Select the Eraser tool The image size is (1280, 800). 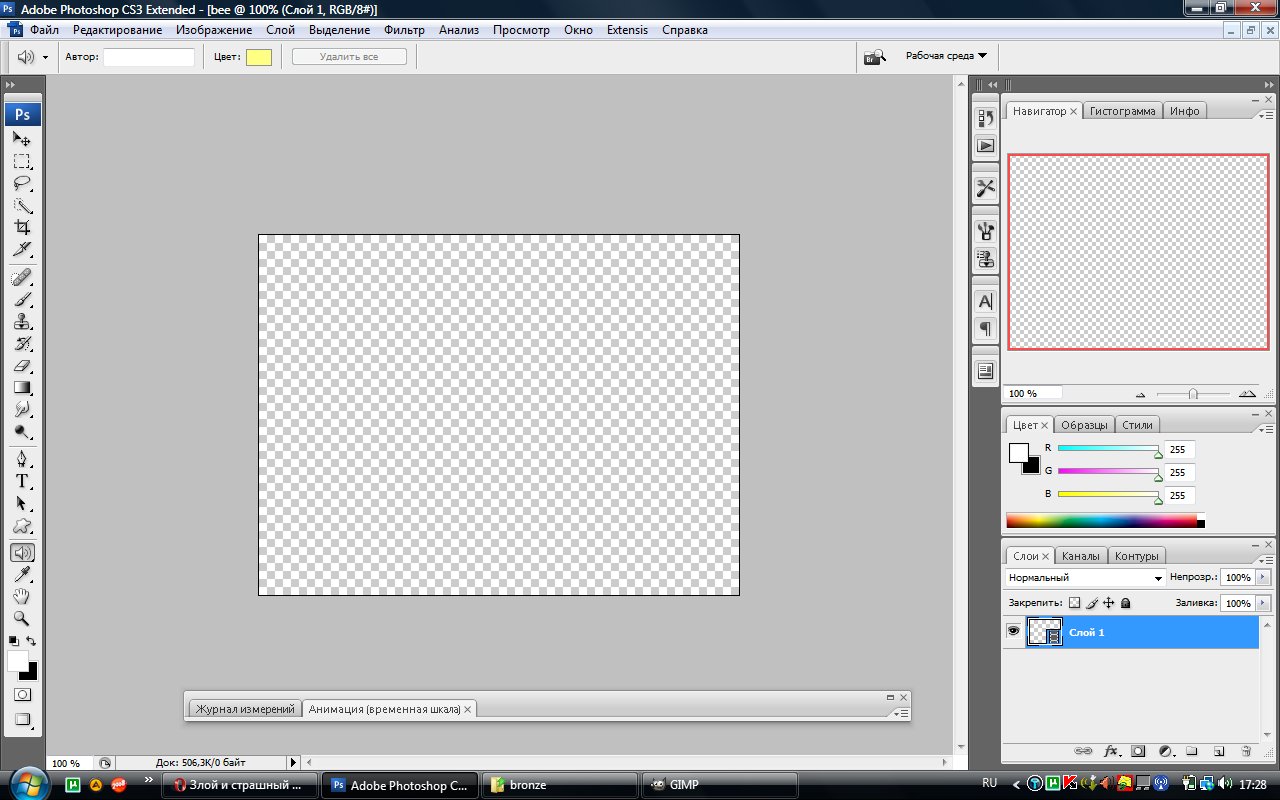pos(22,365)
